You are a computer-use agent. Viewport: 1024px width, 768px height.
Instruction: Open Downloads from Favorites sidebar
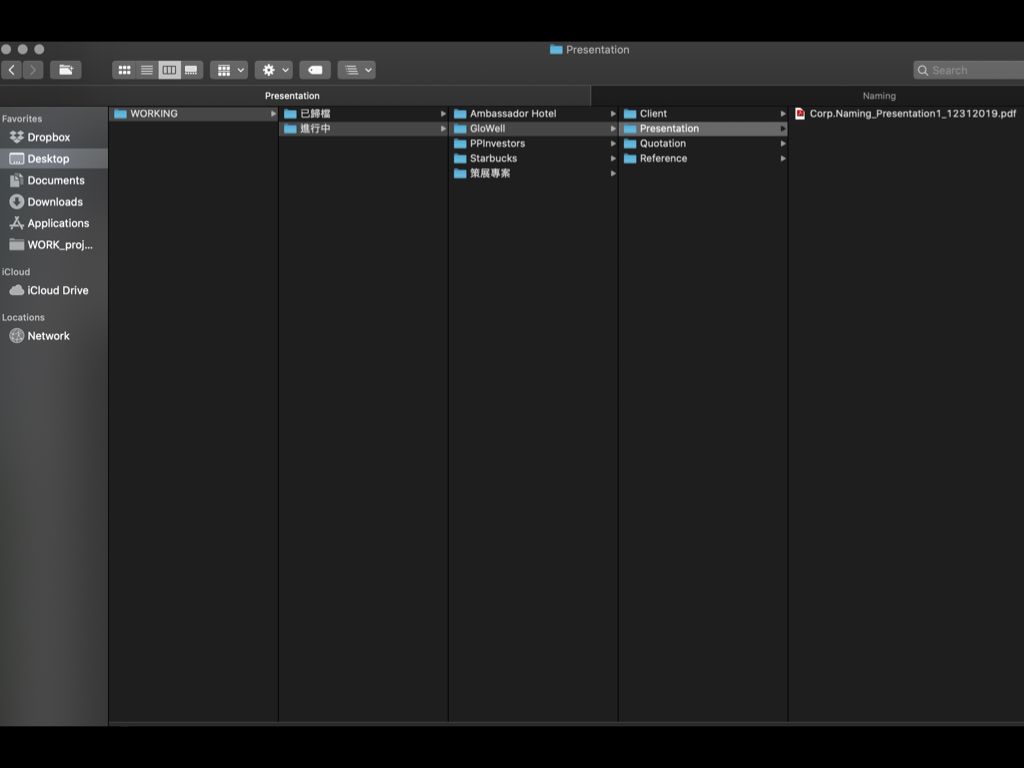[x=55, y=202]
